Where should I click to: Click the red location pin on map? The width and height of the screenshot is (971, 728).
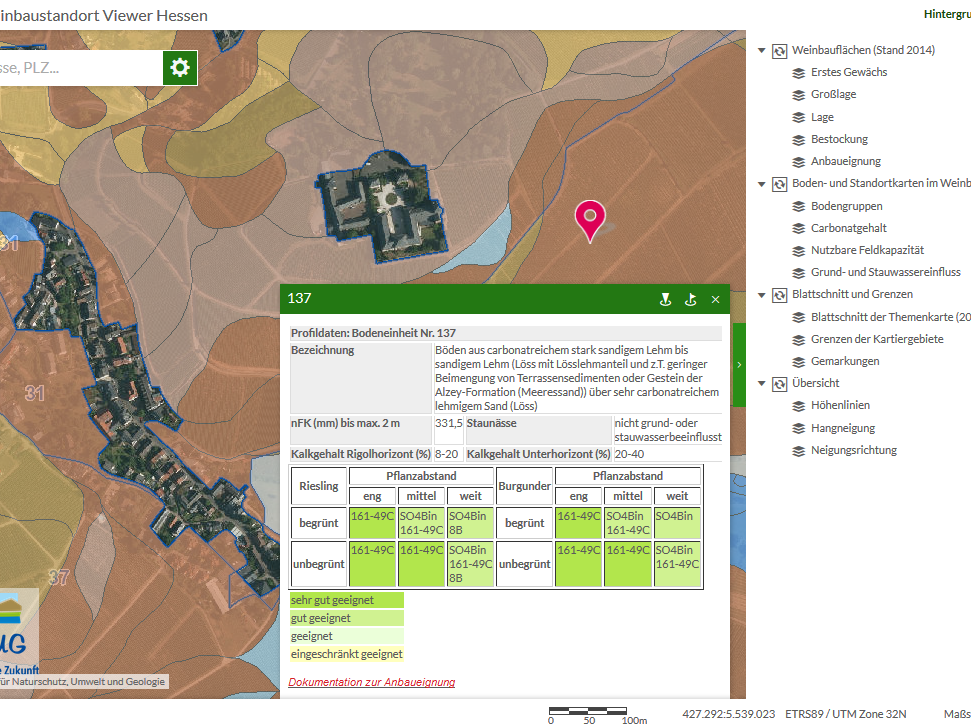590,219
